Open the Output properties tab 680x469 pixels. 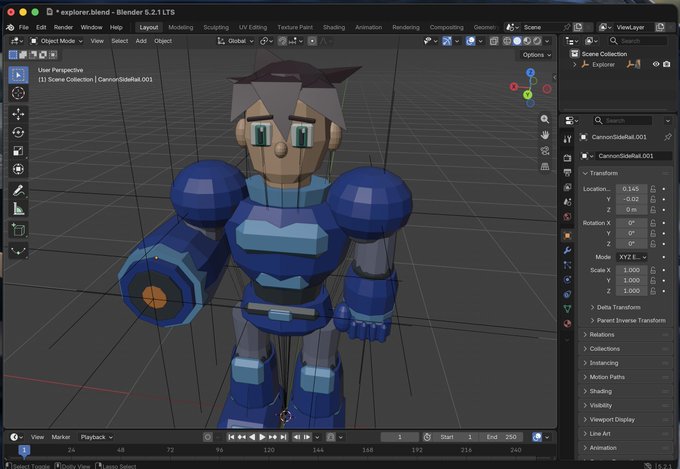(x=567, y=173)
